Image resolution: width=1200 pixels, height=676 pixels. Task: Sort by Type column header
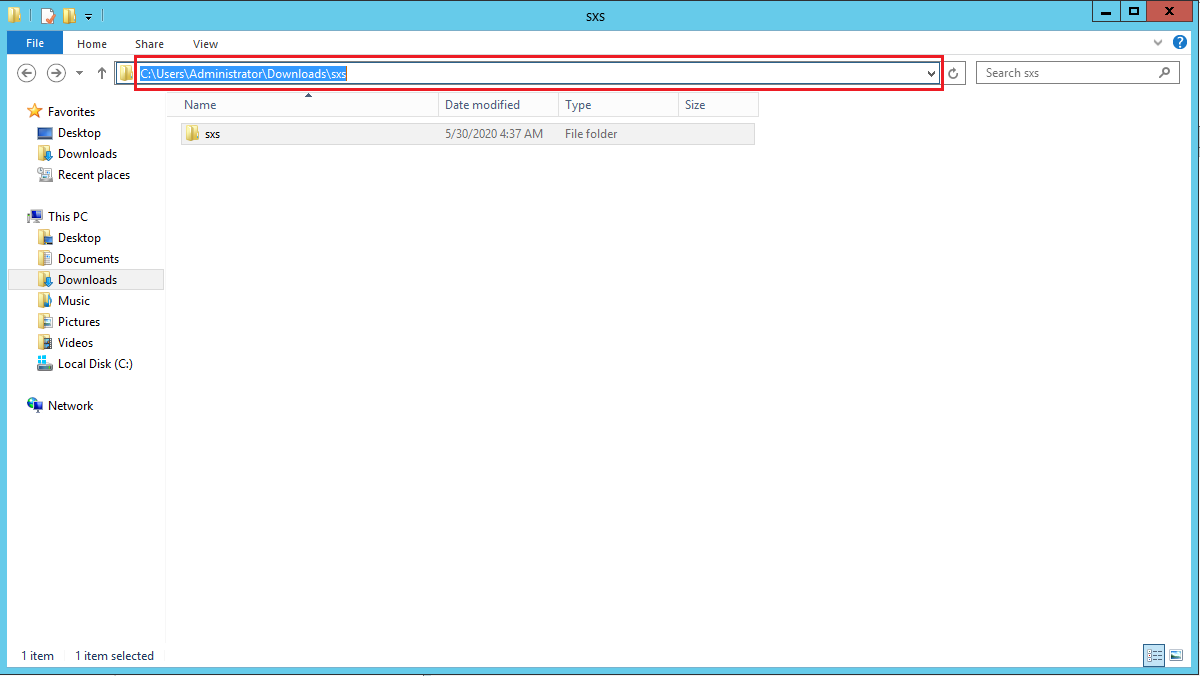619,105
